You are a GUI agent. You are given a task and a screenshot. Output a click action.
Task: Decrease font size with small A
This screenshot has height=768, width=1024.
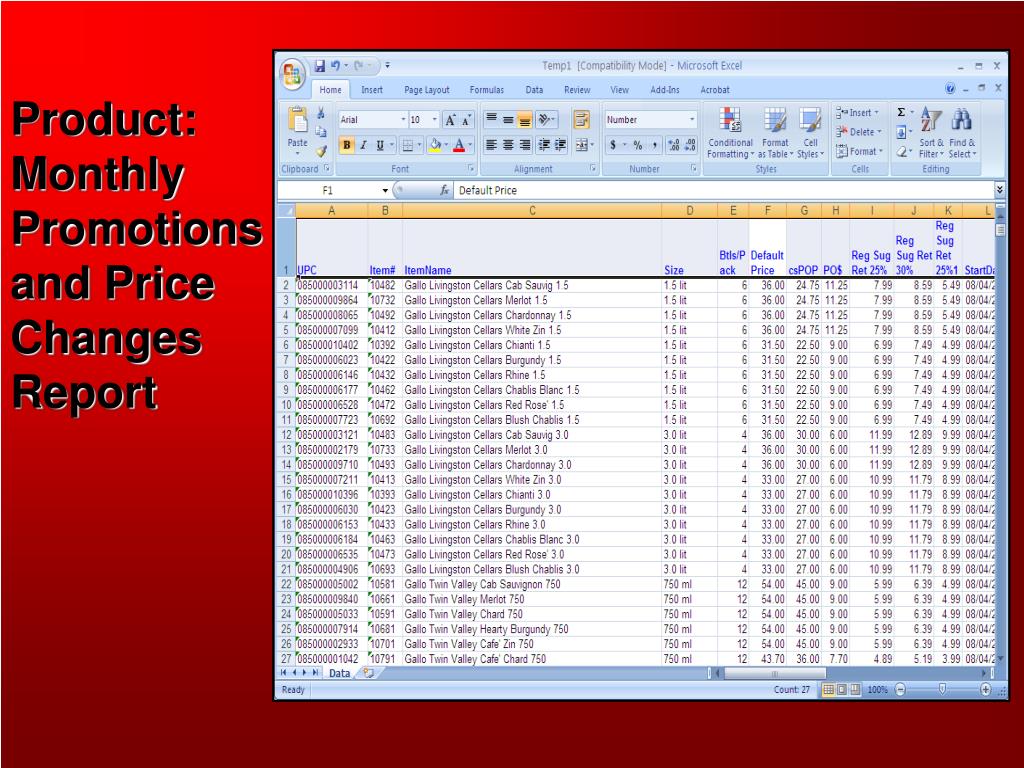466,120
